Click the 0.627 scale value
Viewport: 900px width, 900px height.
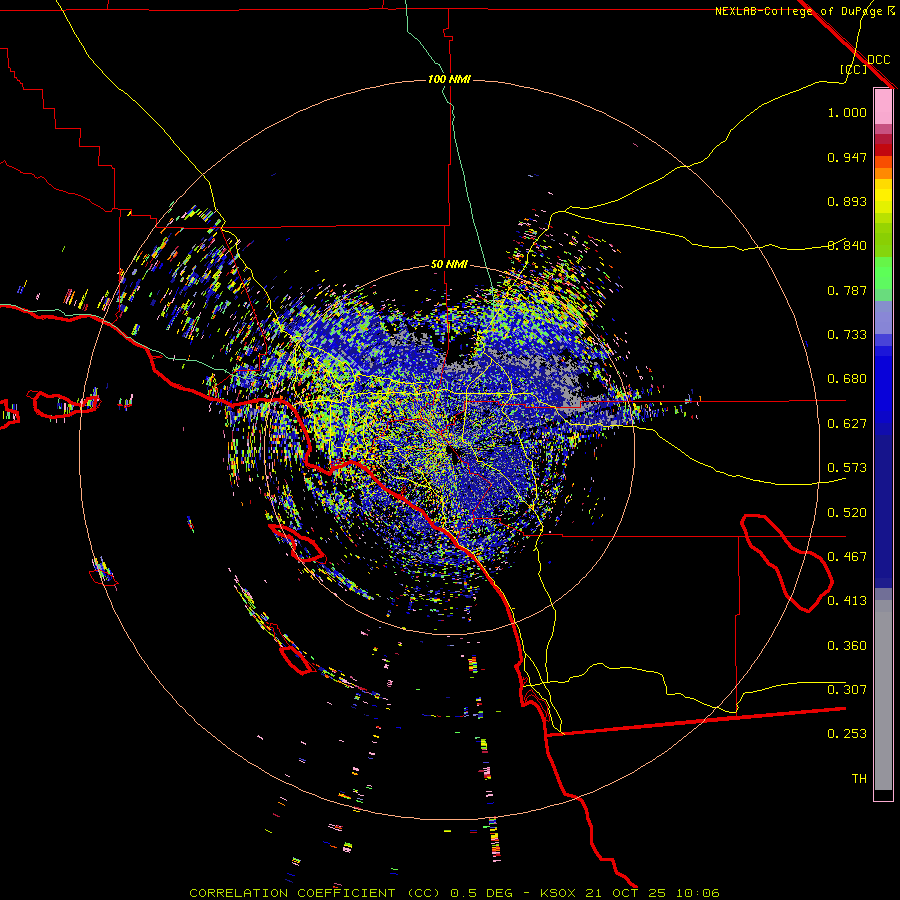click(x=847, y=424)
